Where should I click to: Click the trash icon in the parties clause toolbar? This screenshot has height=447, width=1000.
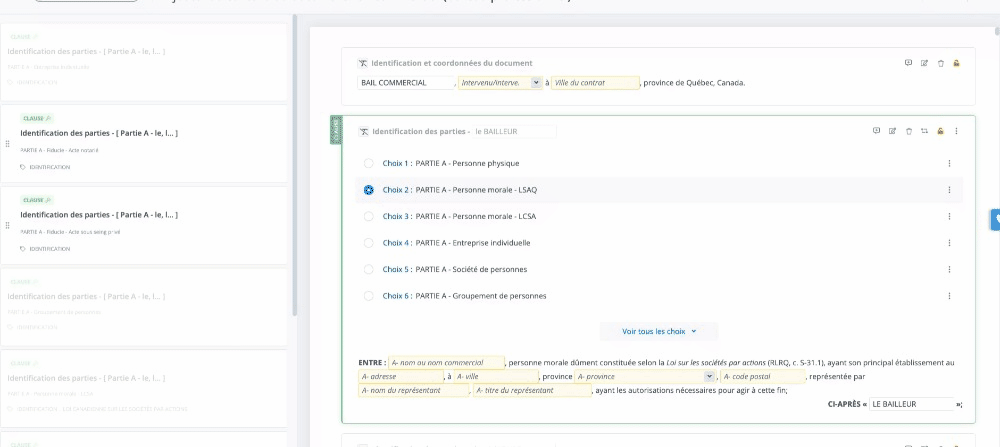pos(908,131)
